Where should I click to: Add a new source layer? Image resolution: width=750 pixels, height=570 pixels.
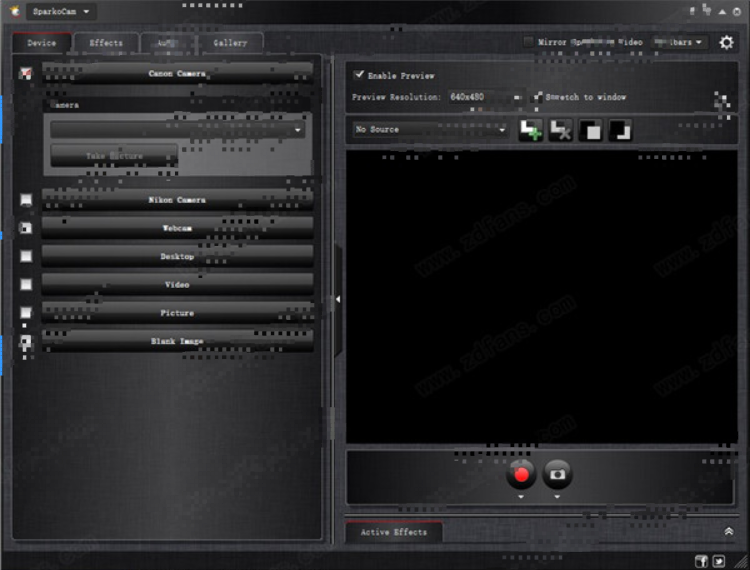coord(530,130)
